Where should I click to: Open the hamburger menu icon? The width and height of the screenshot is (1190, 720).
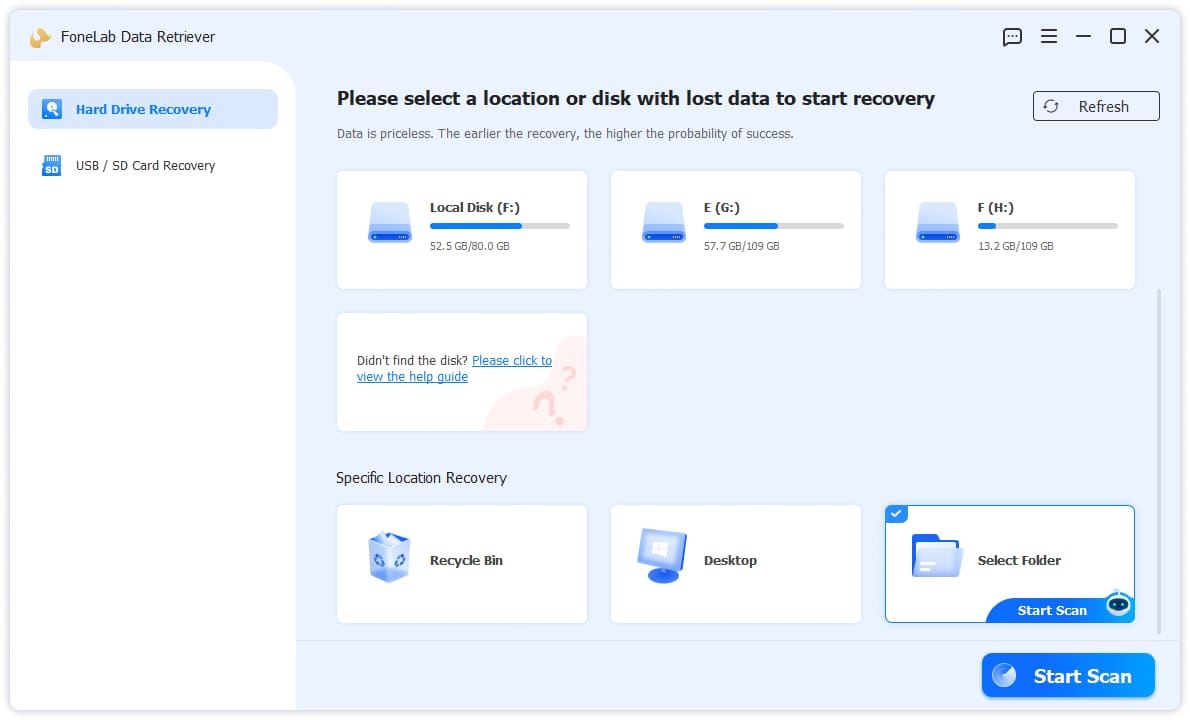(x=1048, y=36)
